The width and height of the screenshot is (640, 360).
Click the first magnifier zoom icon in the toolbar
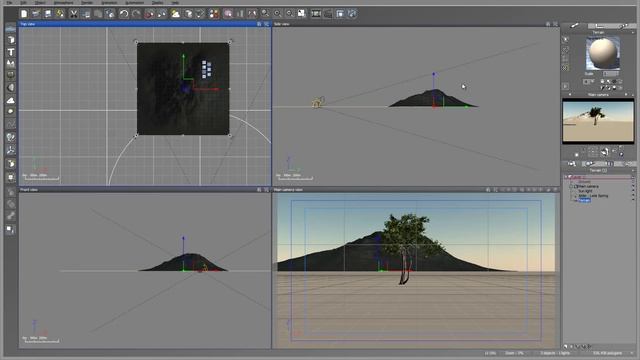(265, 14)
